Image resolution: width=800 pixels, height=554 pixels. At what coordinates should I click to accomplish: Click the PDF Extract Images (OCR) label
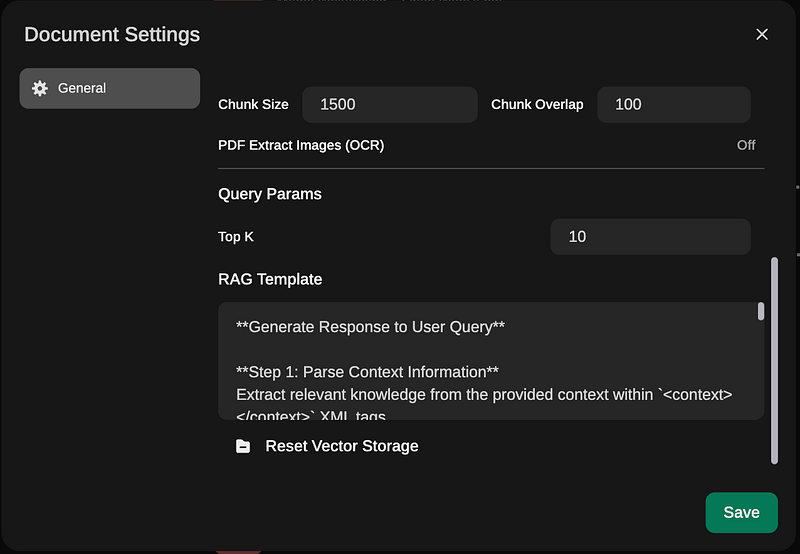click(x=301, y=145)
